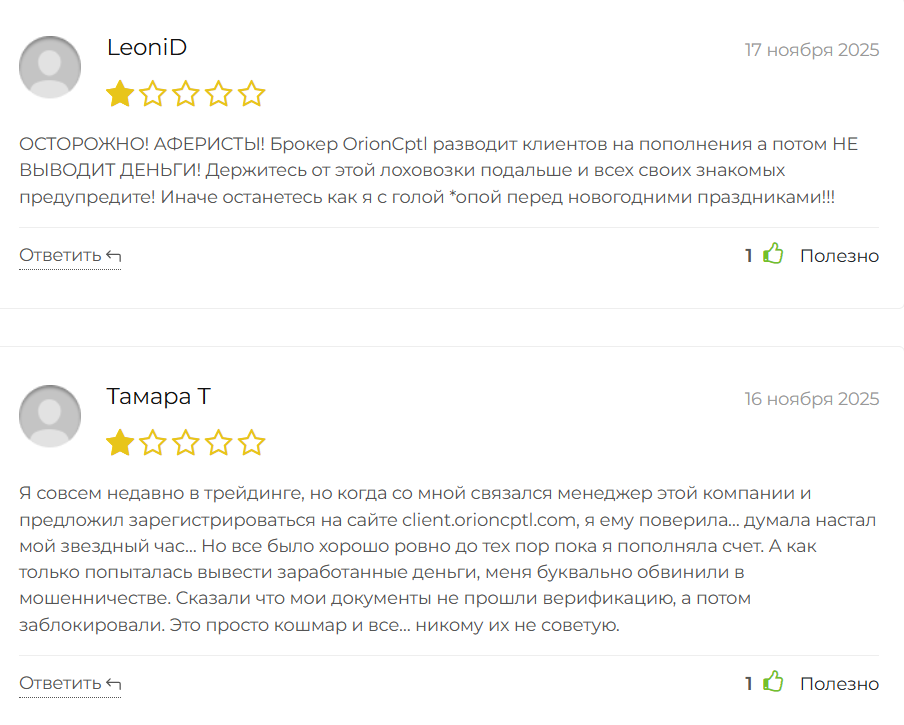The image size is (904, 725).
Task: Click fifth star in LeoniD's rating
Action: pos(252,95)
